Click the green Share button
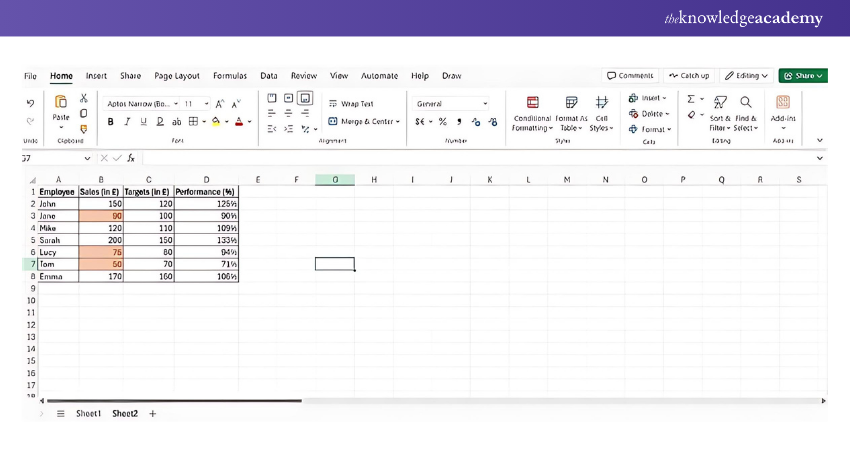The width and height of the screenshot is (850, 450). coord(803,76)
